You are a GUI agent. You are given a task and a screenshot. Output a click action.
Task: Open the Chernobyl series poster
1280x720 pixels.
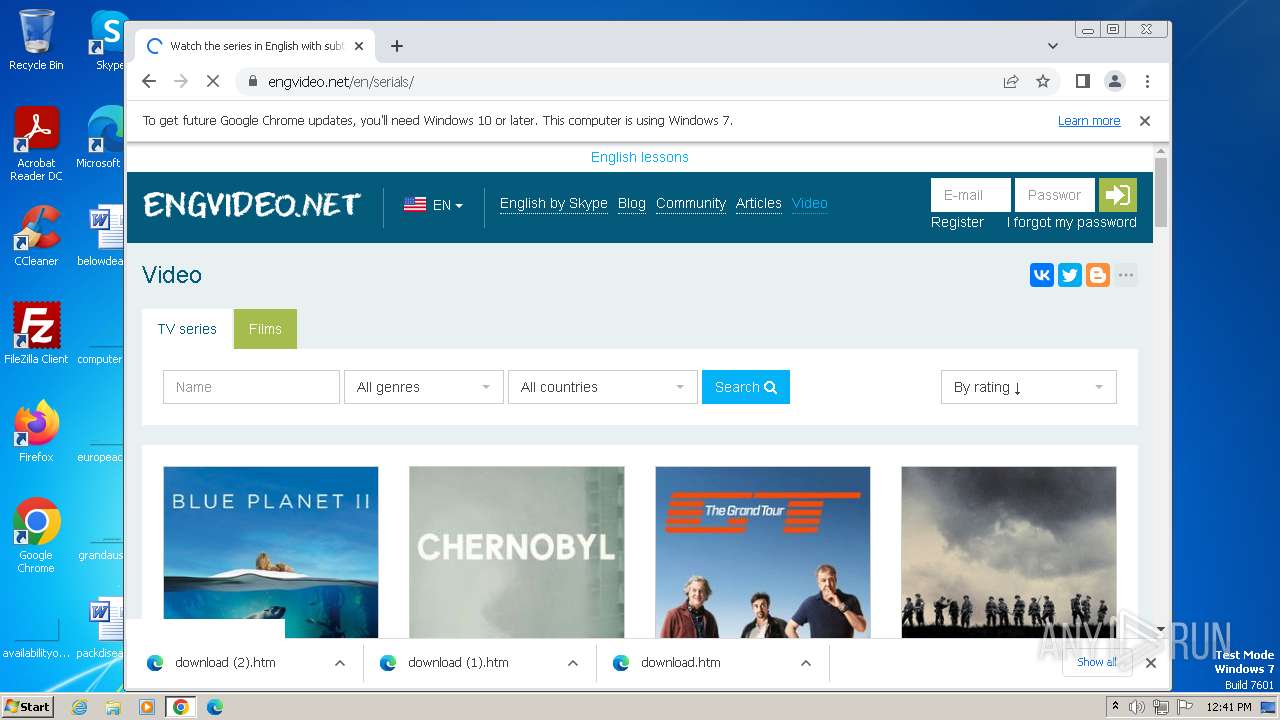(517, 552)
